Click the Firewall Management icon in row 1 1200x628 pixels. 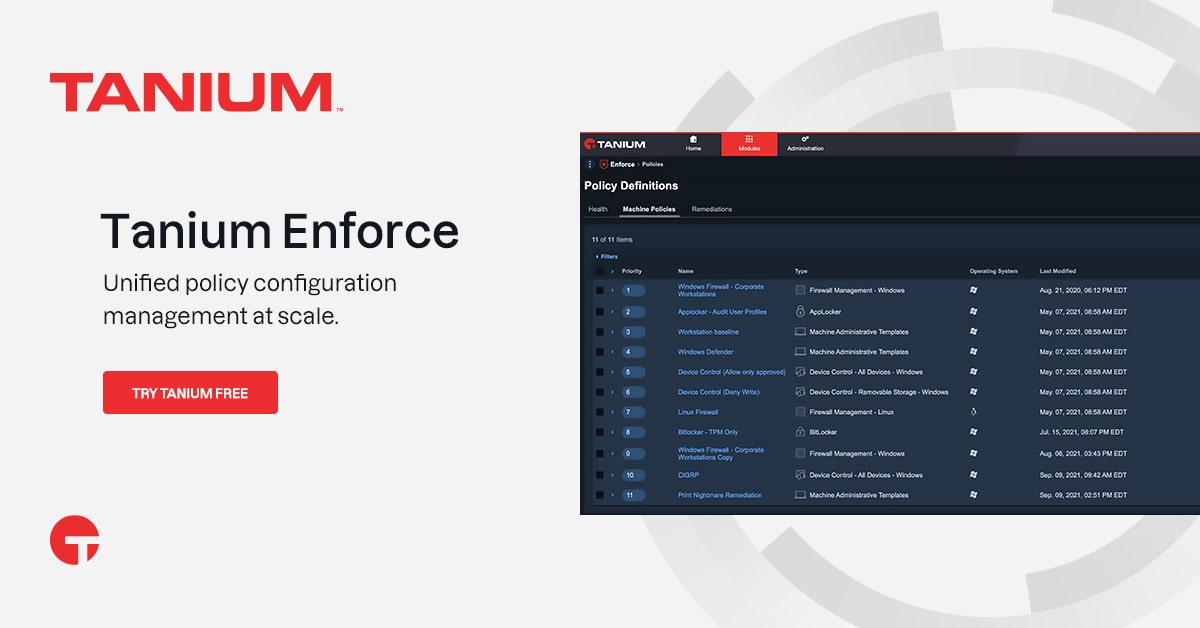800,290
